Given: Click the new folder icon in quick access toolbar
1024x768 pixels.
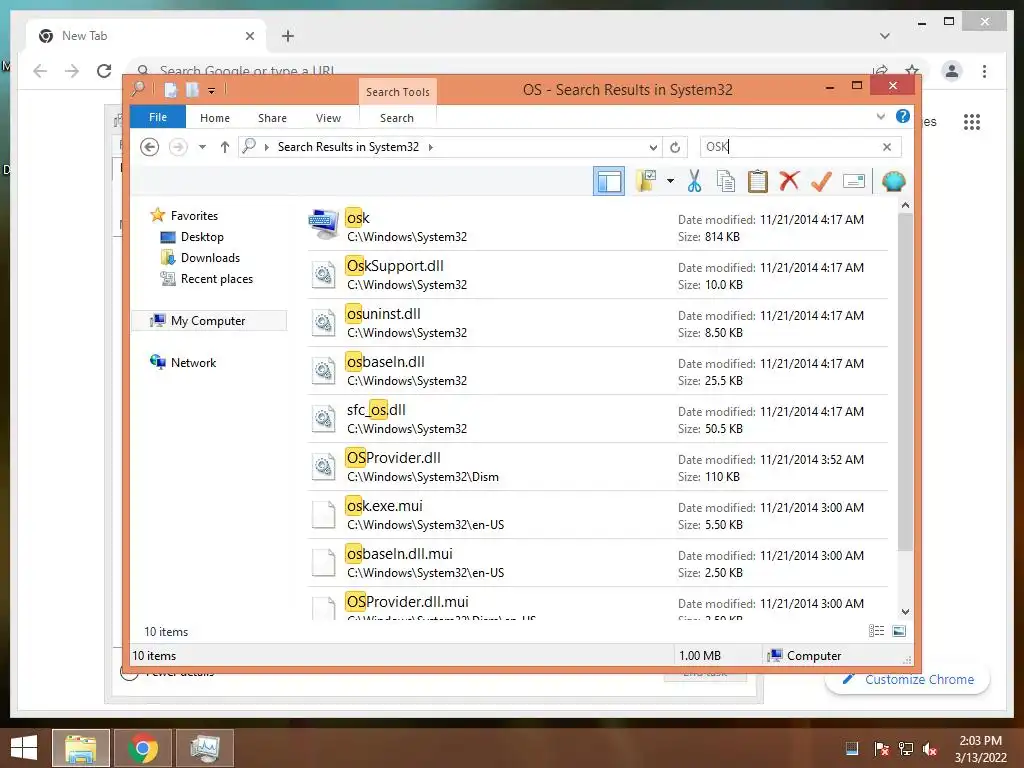Looking at the screenshot, I should tap(192, 90).
